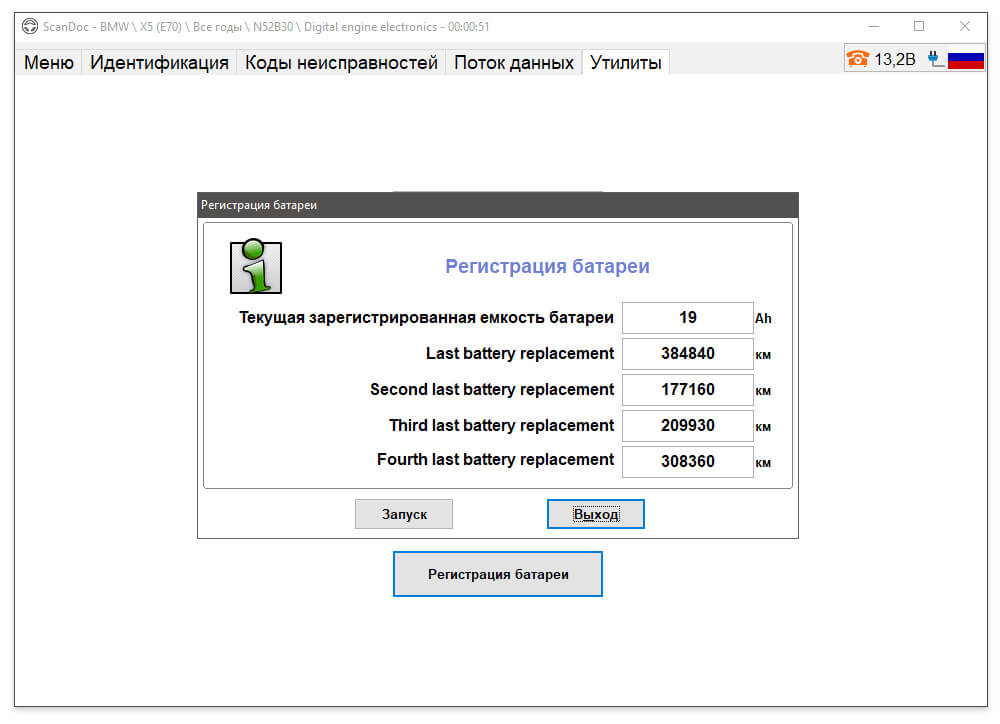1000x724 pixels.
Task: Click the ScanDoc steering wheel app icon
Action: tap(29, 27)
